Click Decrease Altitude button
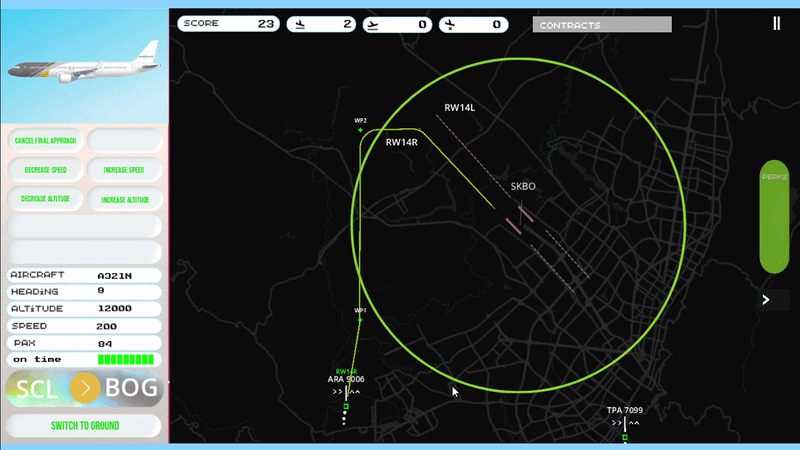This screenshot has height=450, width=800. [45, 199]
